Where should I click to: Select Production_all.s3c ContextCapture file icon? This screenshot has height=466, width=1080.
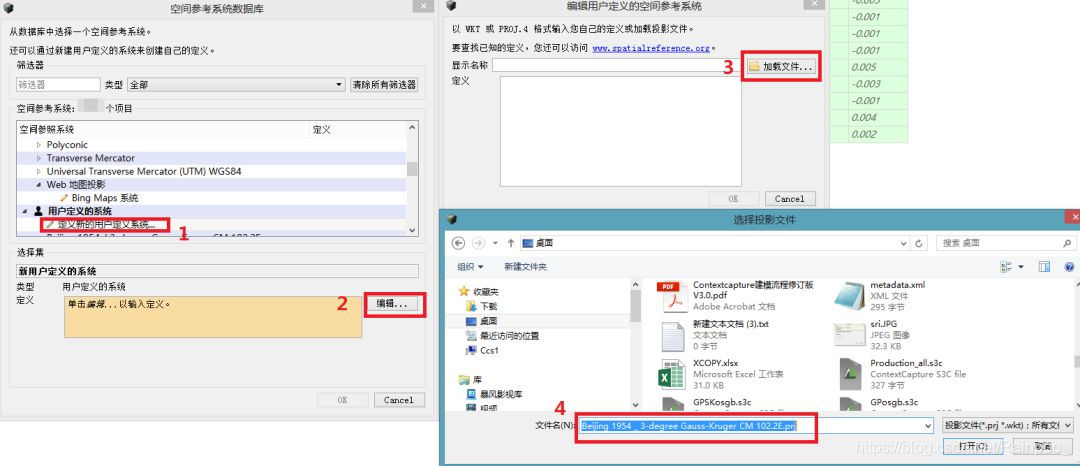pos(851,375)
